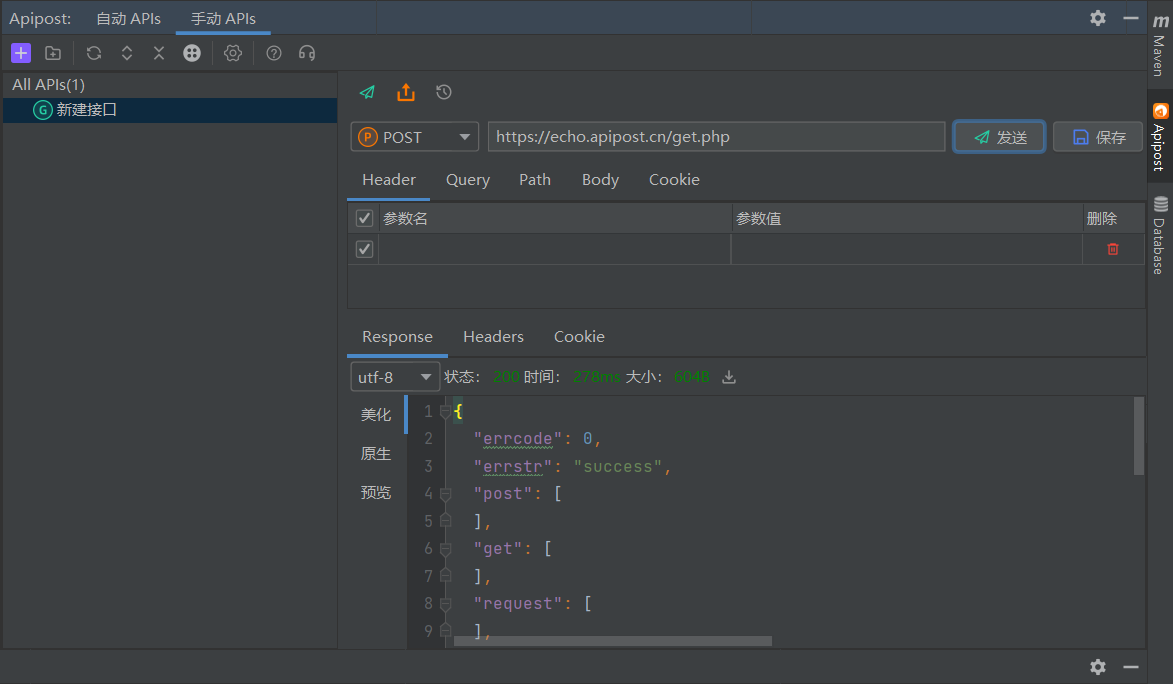Click the 参数值 column header
Viewport: 1173px width, 684px height.
(x=907, y=219)
